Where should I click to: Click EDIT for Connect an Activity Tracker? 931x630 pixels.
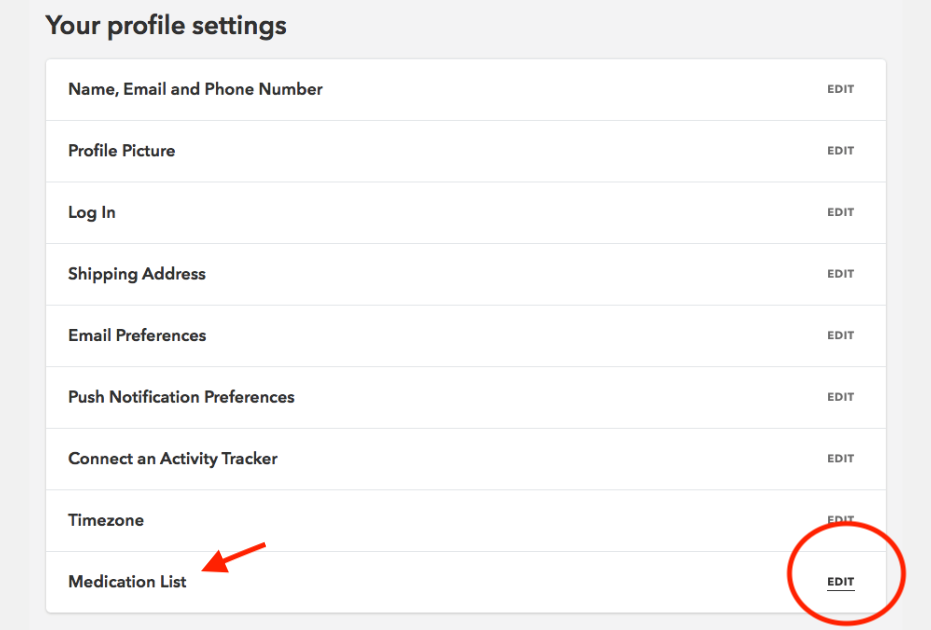click(x=840, y=458)
